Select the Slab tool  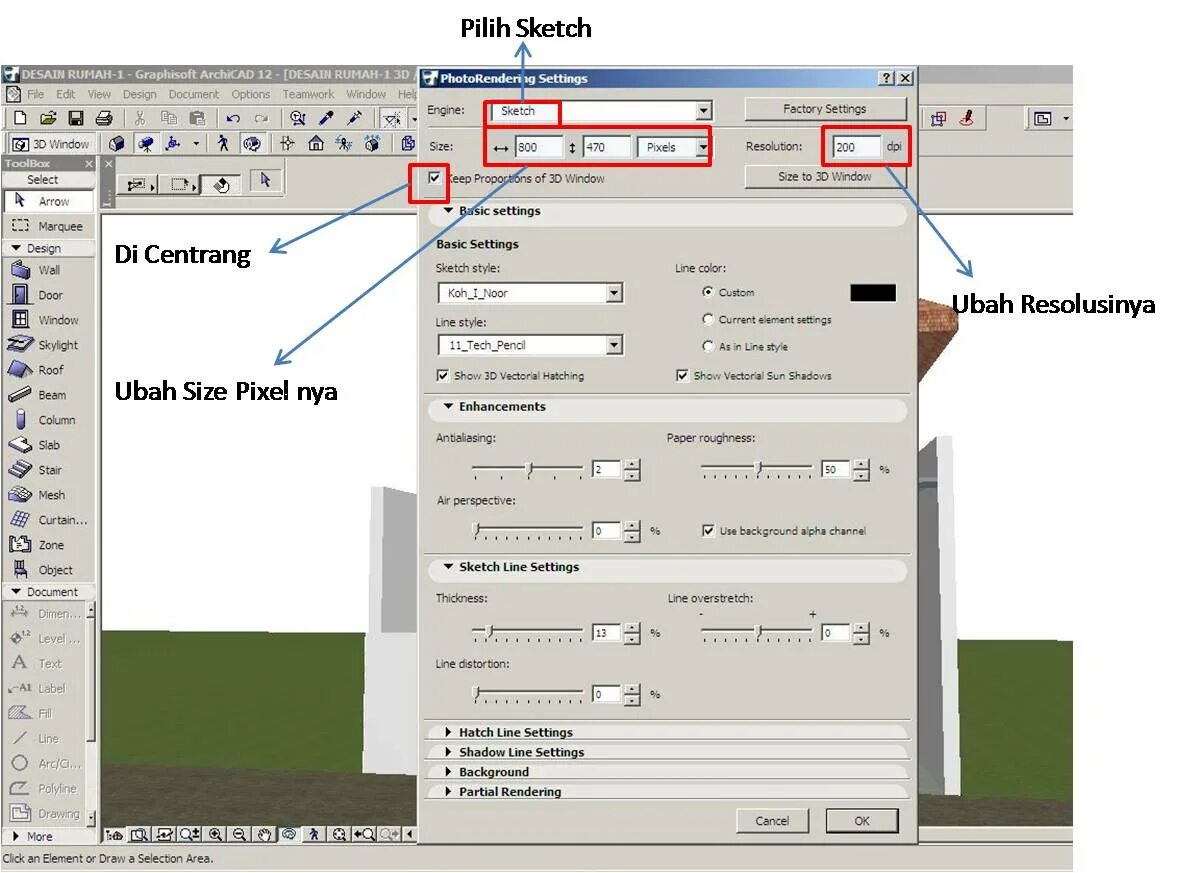tap(49, 444)
